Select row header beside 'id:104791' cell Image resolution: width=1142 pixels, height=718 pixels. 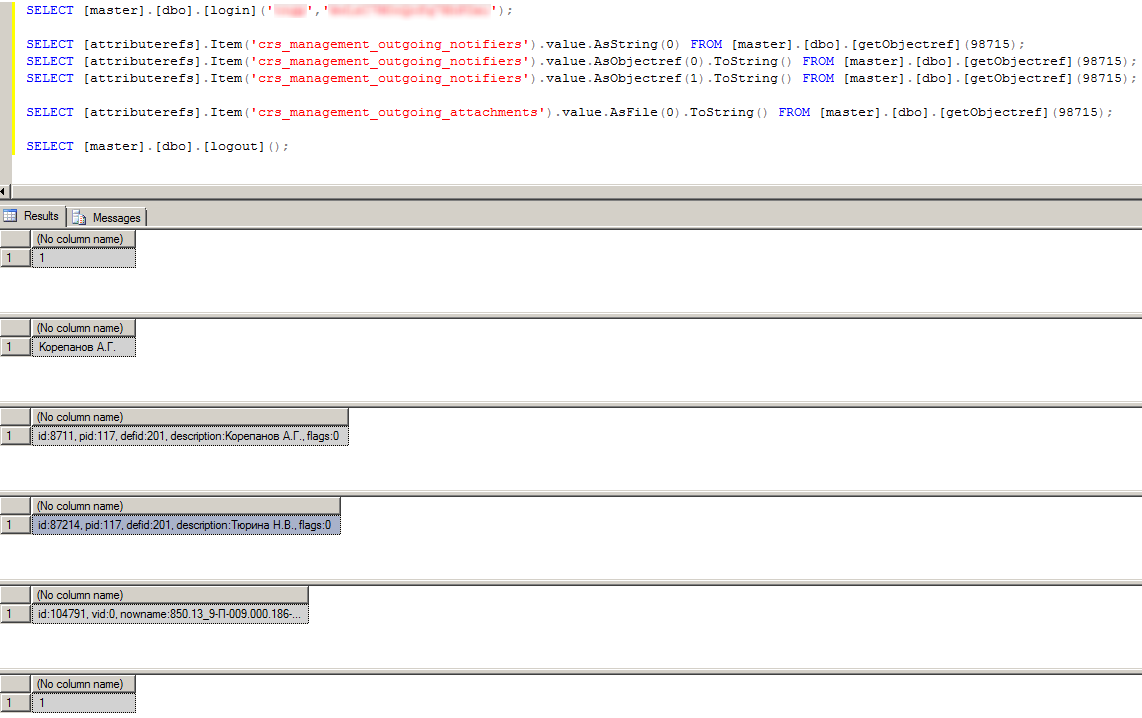coord(15,614)
